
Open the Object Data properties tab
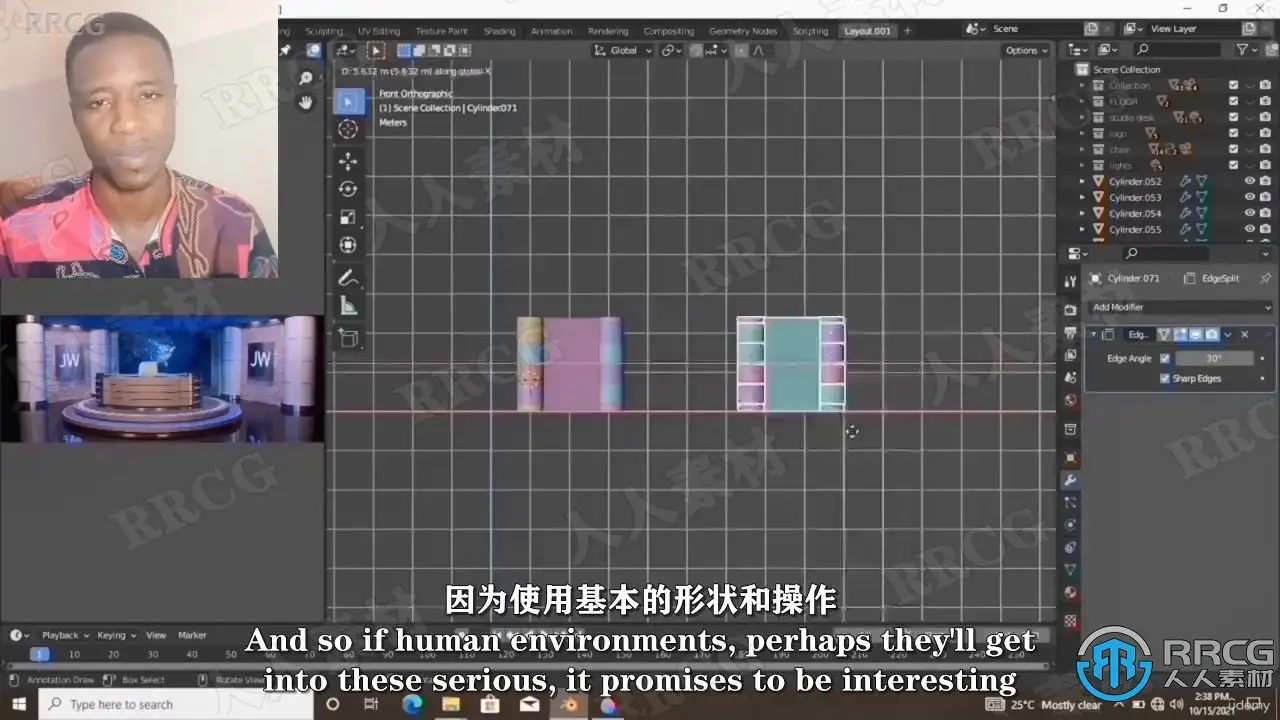click(1071, 570)
